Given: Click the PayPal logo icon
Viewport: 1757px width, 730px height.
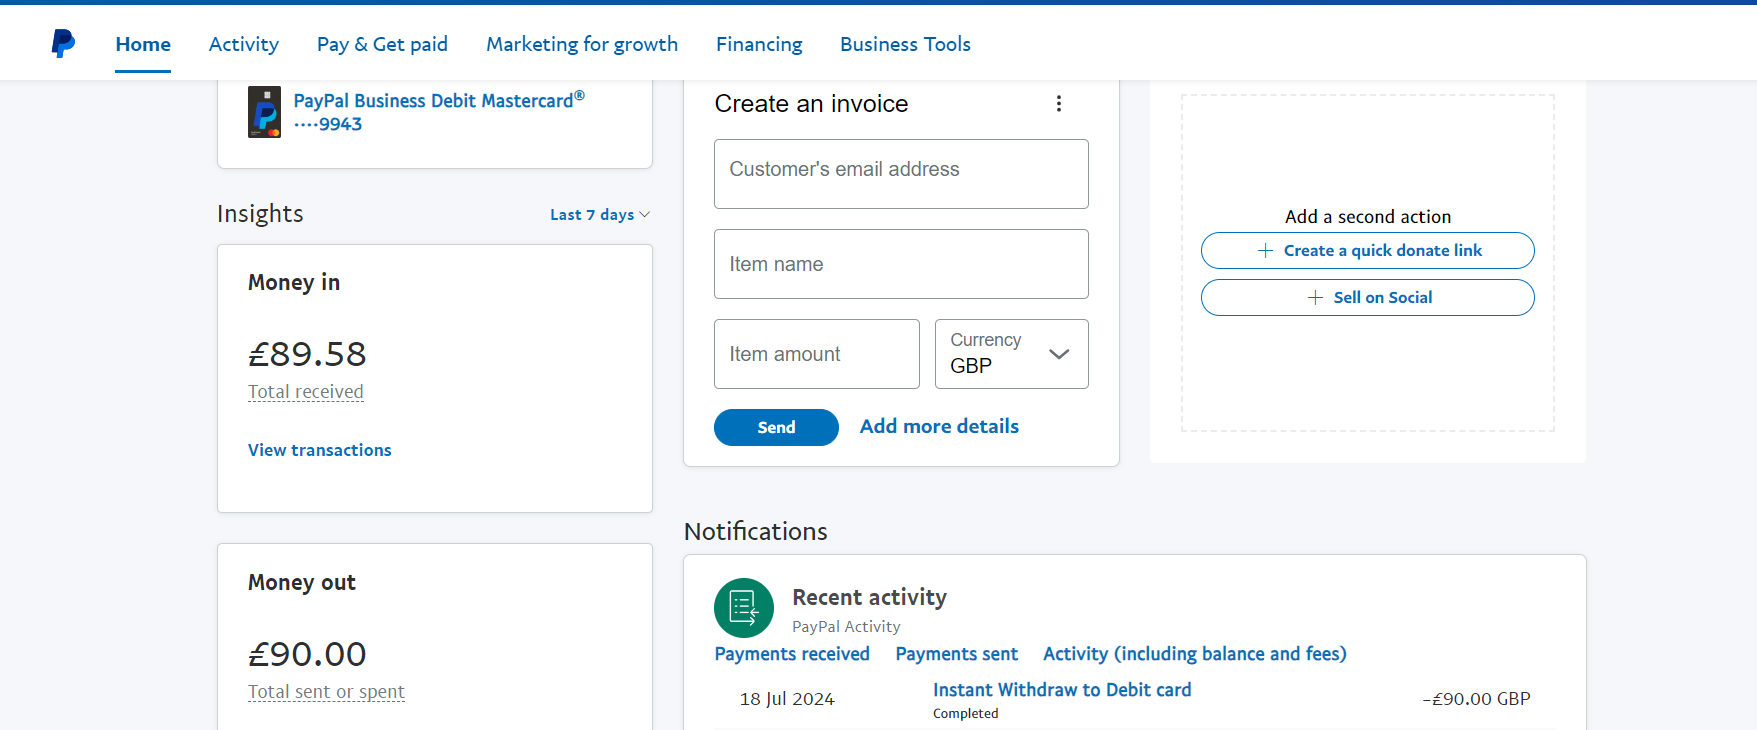Looking at the screenshot, I should 63,43.
